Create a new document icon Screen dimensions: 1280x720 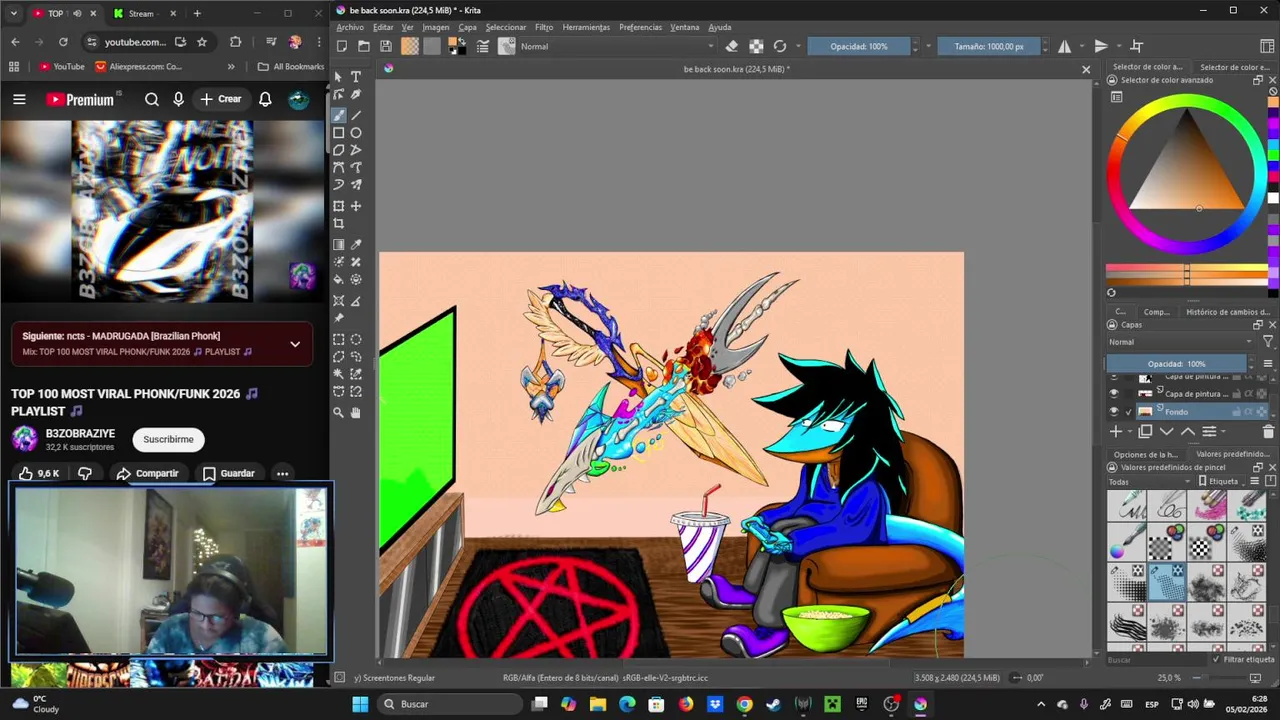(x=342, y=46)
